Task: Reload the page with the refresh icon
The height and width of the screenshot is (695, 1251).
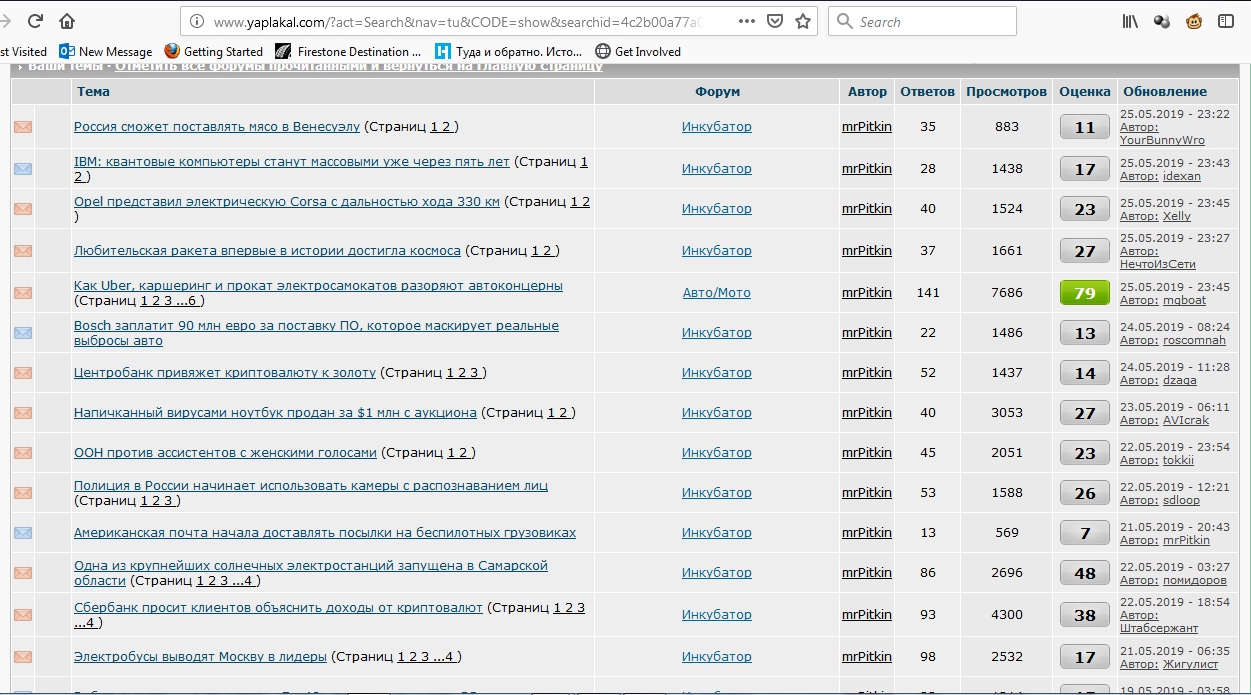Action: 35,20
